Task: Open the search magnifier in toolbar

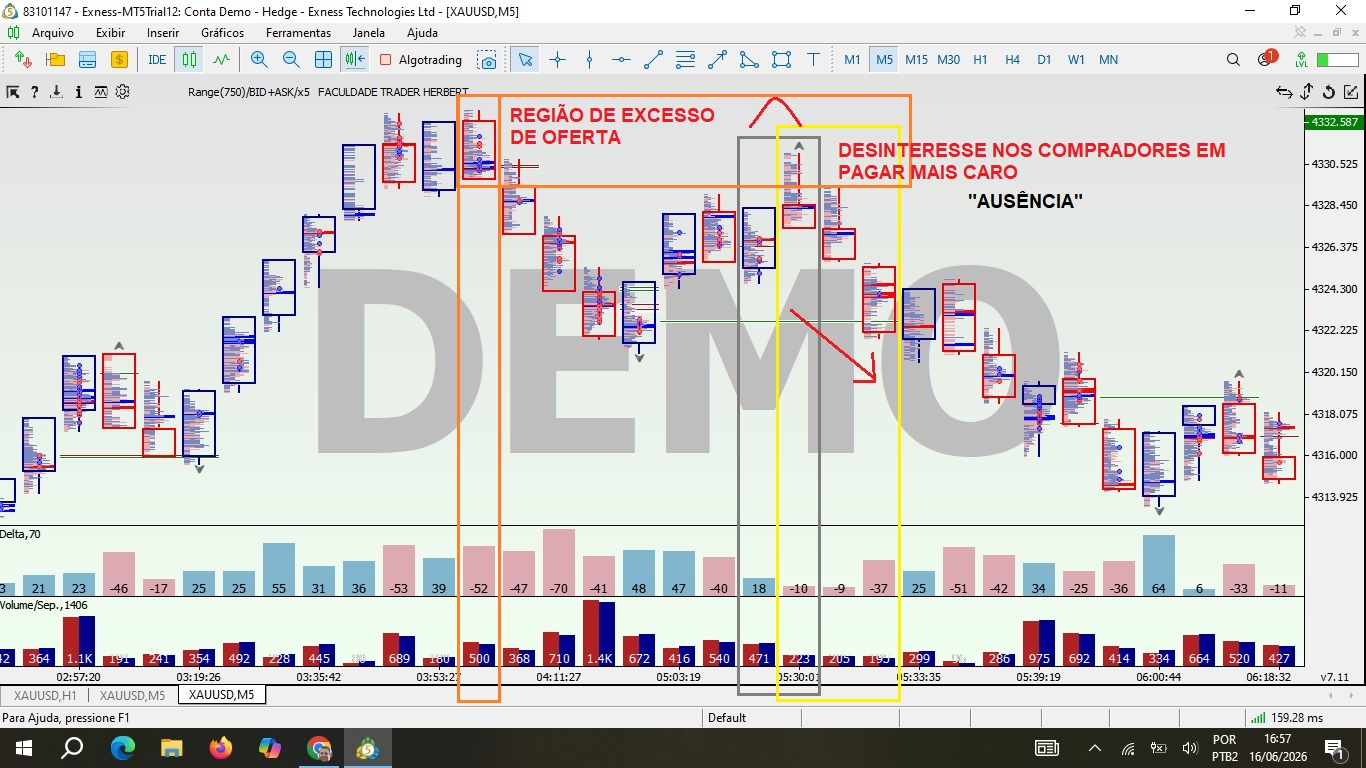Action: (x=1233, y=60)
